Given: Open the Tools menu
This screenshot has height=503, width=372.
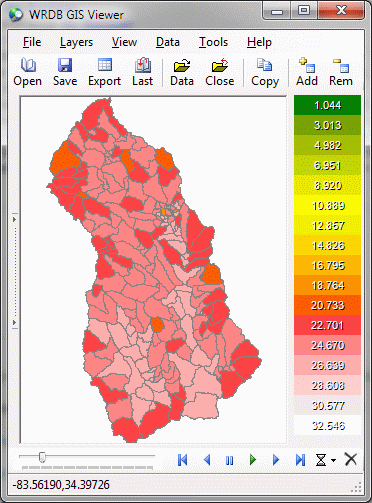Looking at the screenshot, I should (213, 42).
